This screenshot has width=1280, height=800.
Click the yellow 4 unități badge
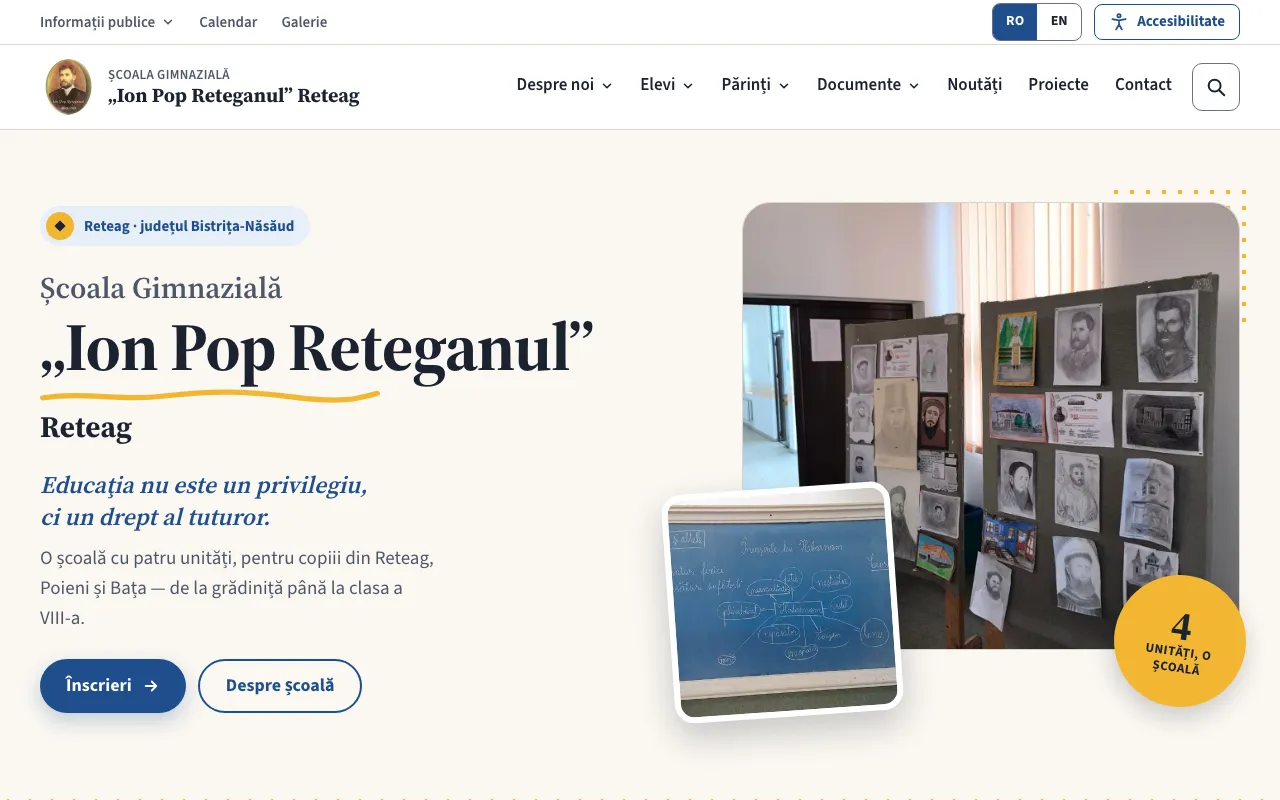[1180, 641]
